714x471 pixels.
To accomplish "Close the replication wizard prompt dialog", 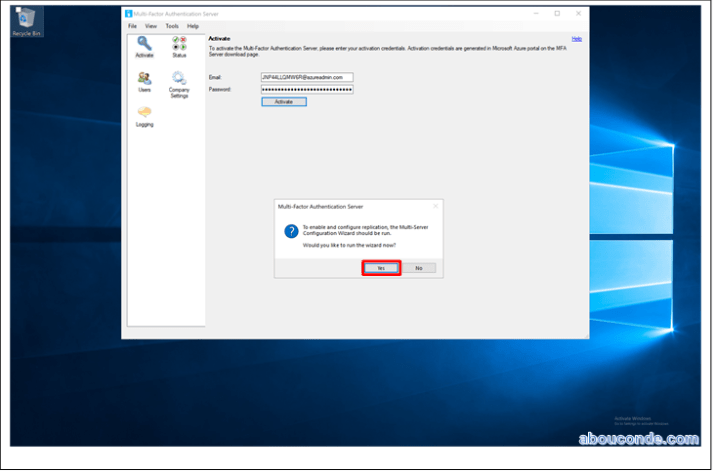I will 436,205.
